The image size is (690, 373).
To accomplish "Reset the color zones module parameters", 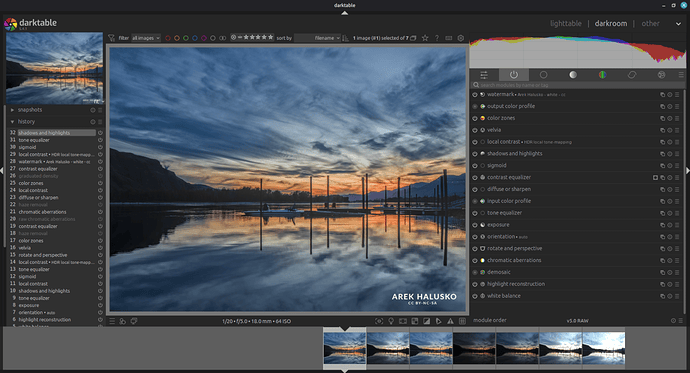I will coord(670,118).
